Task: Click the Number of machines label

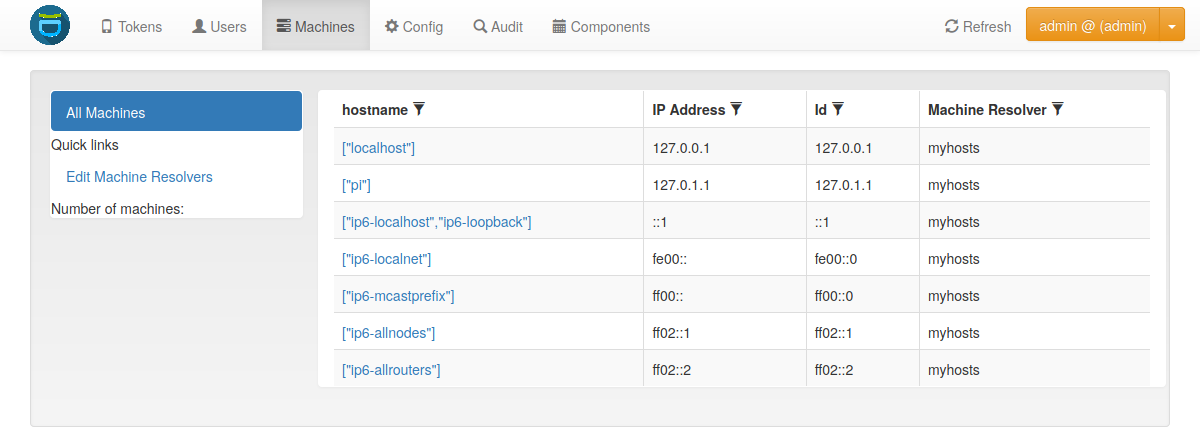Action: click(117, 209)
